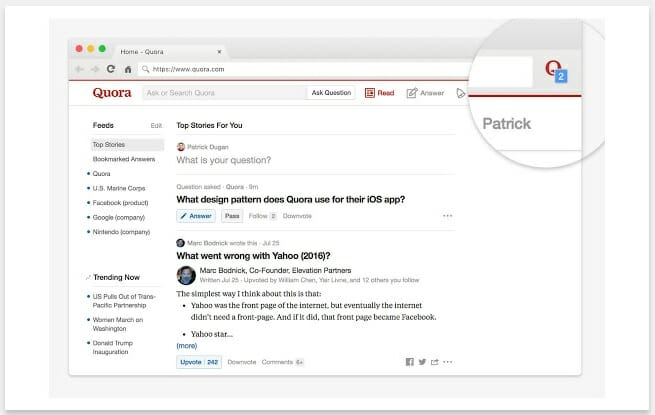Open the iOS app design pattern question
Image resolution: width=655 pixels, height=415 pixels.
[290, 199]
